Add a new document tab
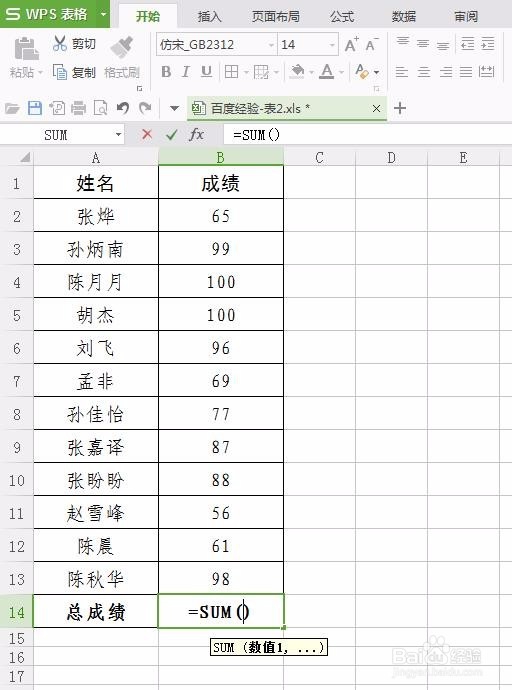Viewport: 512px width, 690px height. pyautogui.click(x=399, y=108)
